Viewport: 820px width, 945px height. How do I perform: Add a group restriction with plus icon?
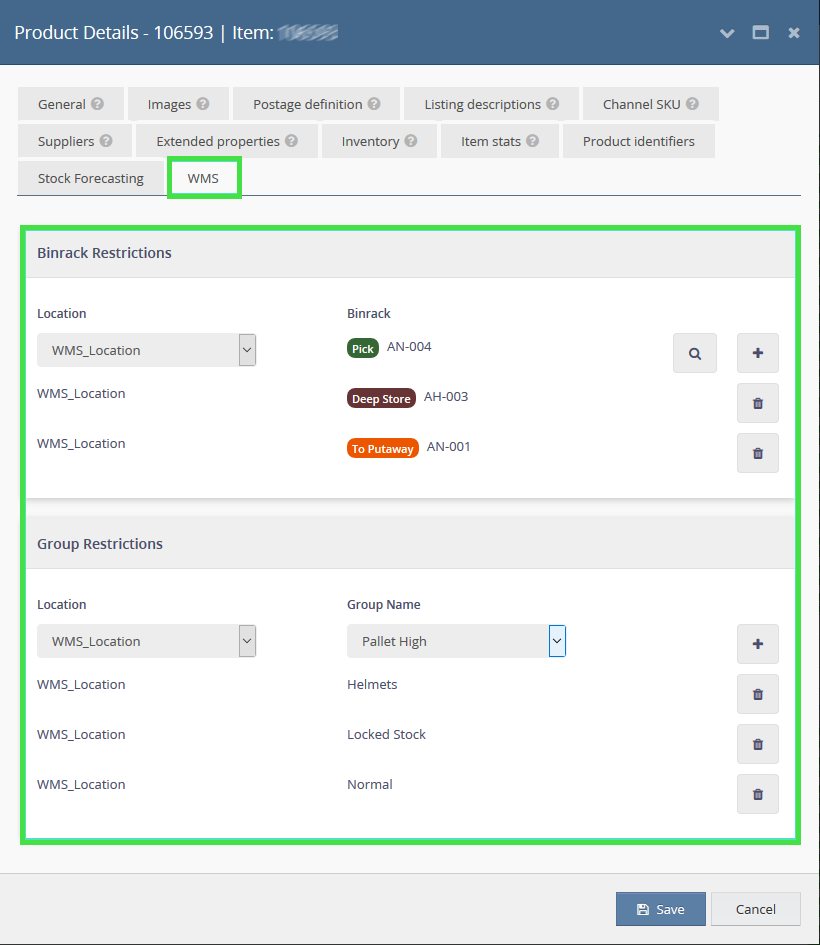click(757, 644)
